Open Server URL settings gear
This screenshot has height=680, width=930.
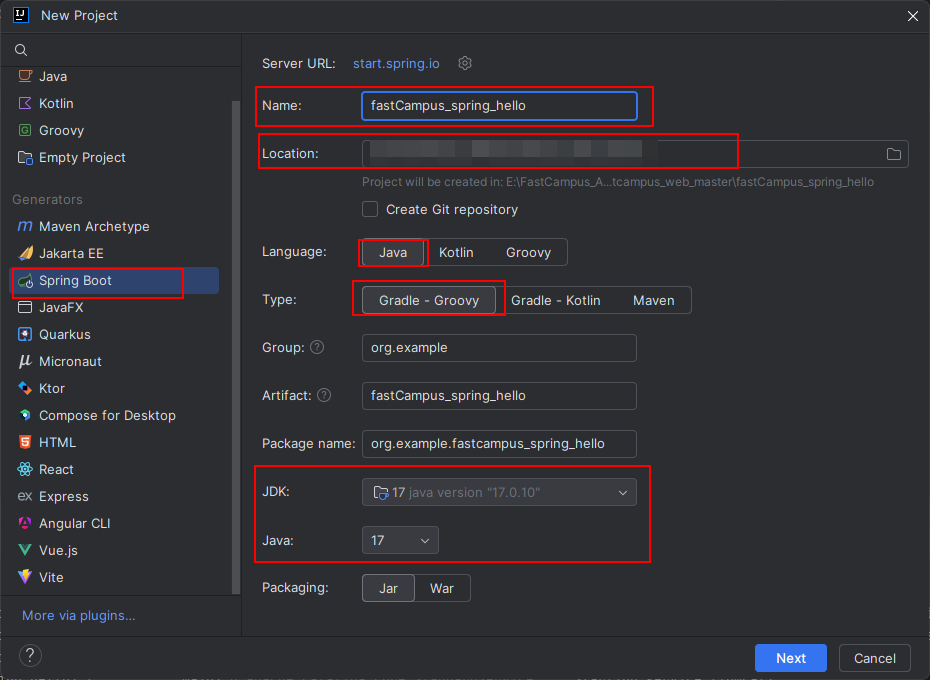[x=465, y=63]
